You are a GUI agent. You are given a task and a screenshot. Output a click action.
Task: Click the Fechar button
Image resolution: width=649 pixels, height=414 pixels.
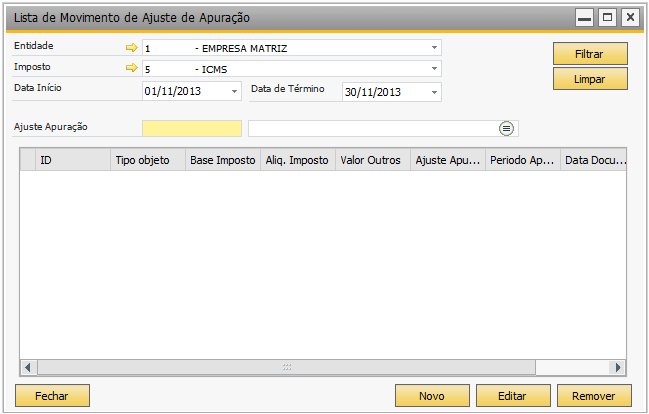tap(52, 396)
